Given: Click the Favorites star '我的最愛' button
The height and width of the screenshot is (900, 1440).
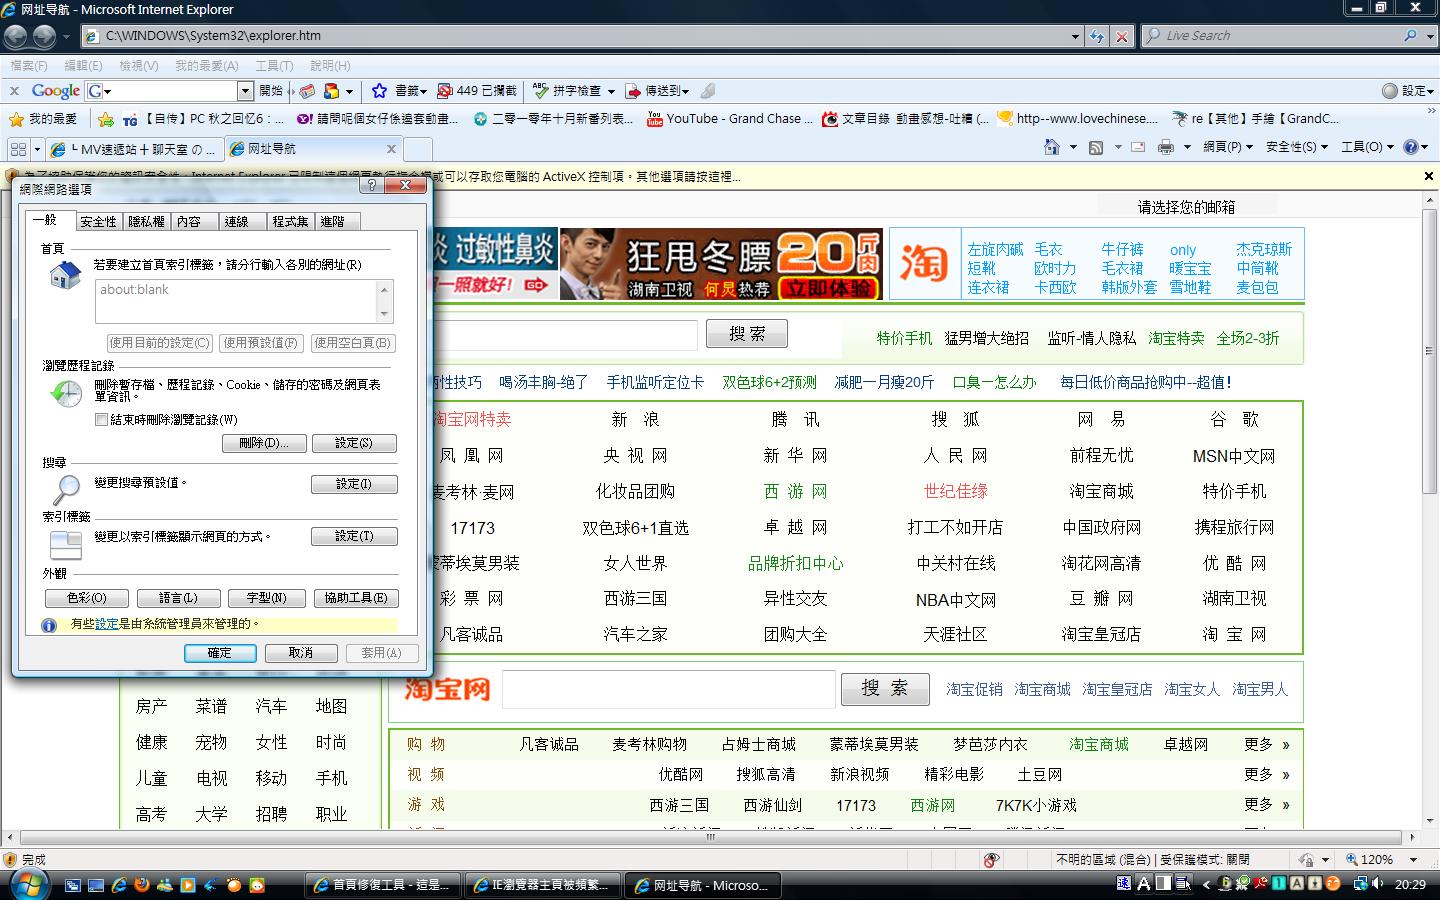Looking at the screenshot, I should (43, 119).
